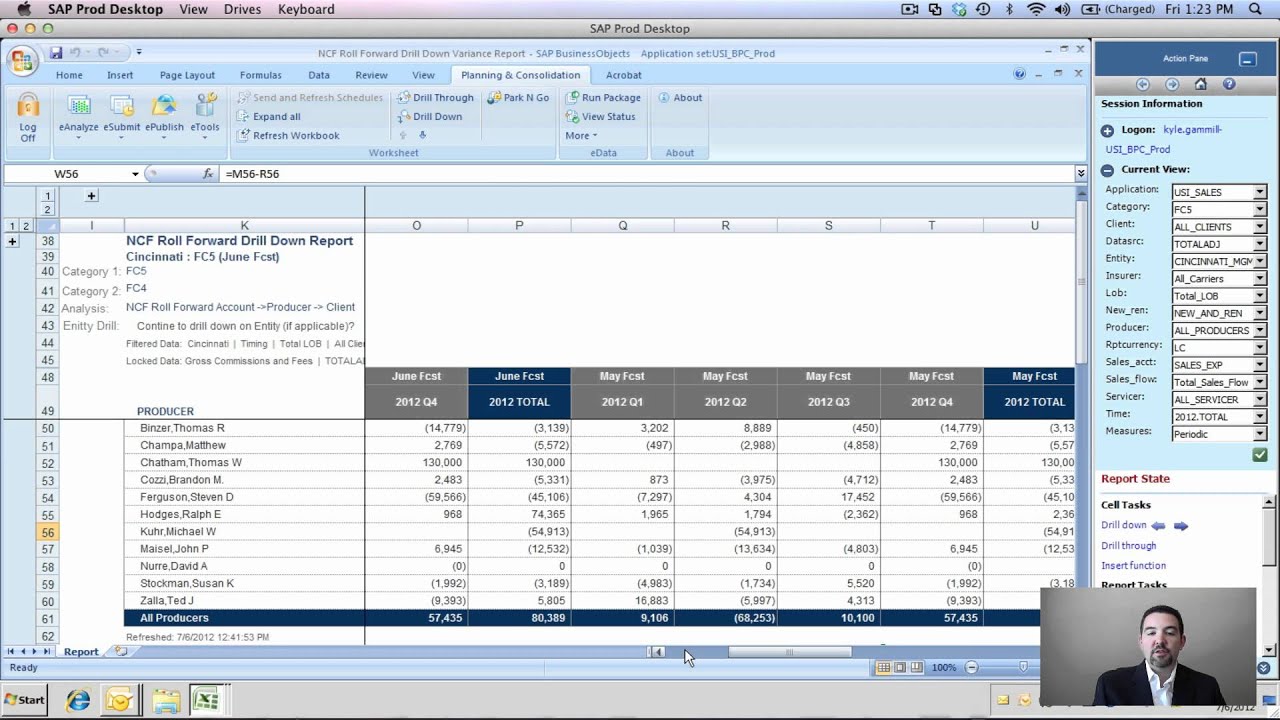
Task: Switch to the Home ribbon tab
Action: point(69,75)
